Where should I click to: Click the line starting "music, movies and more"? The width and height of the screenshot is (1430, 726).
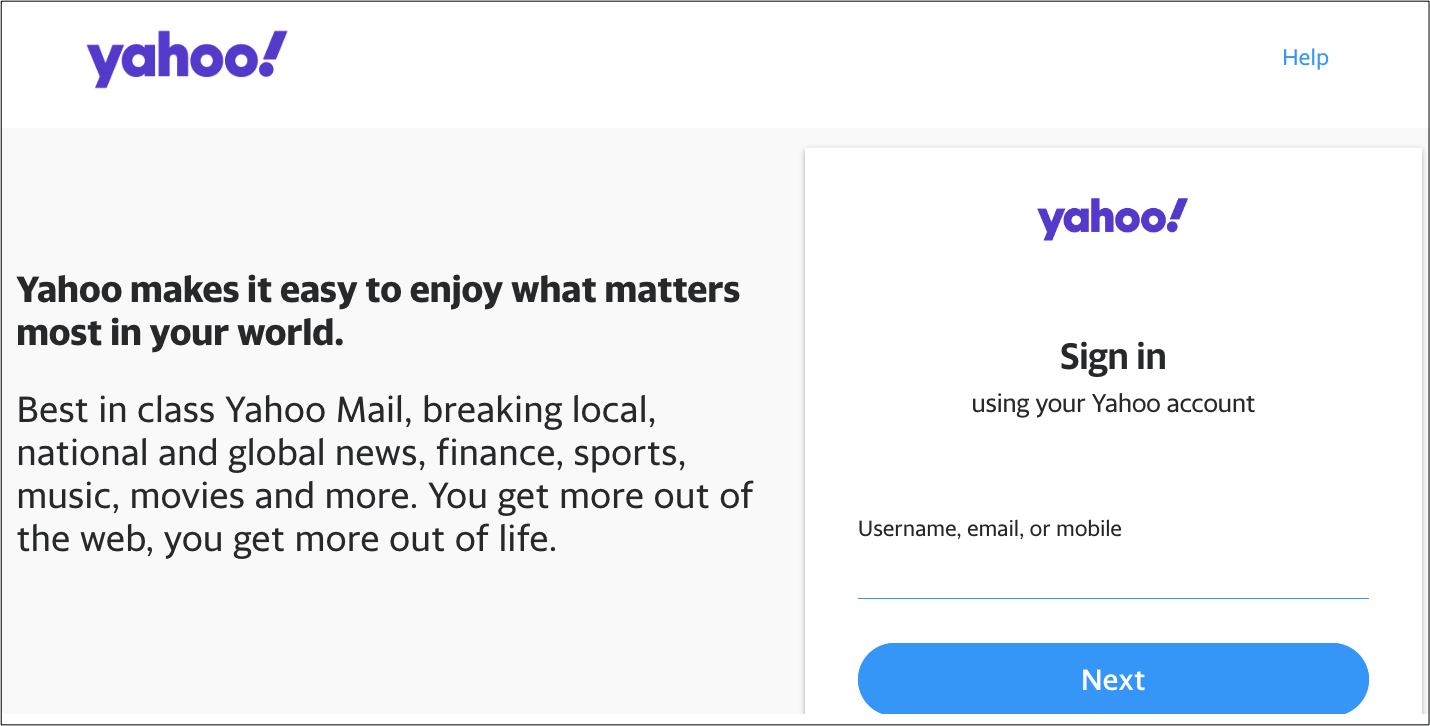click(385, 496)
